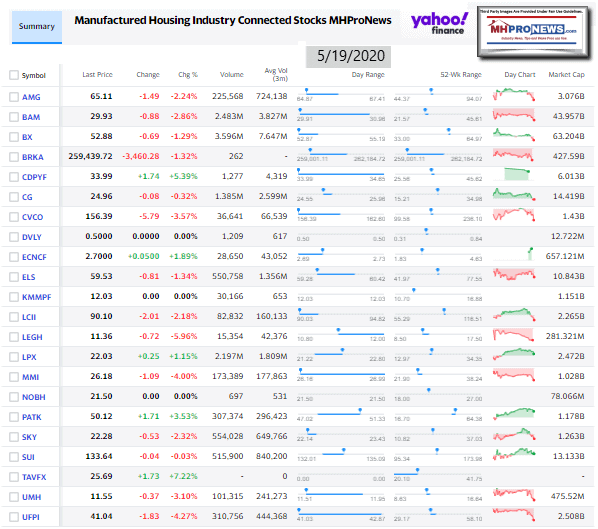Screen dimensions: 598x529
Task: Open the CVCO ticker link
Action: [x=32, y=217]
